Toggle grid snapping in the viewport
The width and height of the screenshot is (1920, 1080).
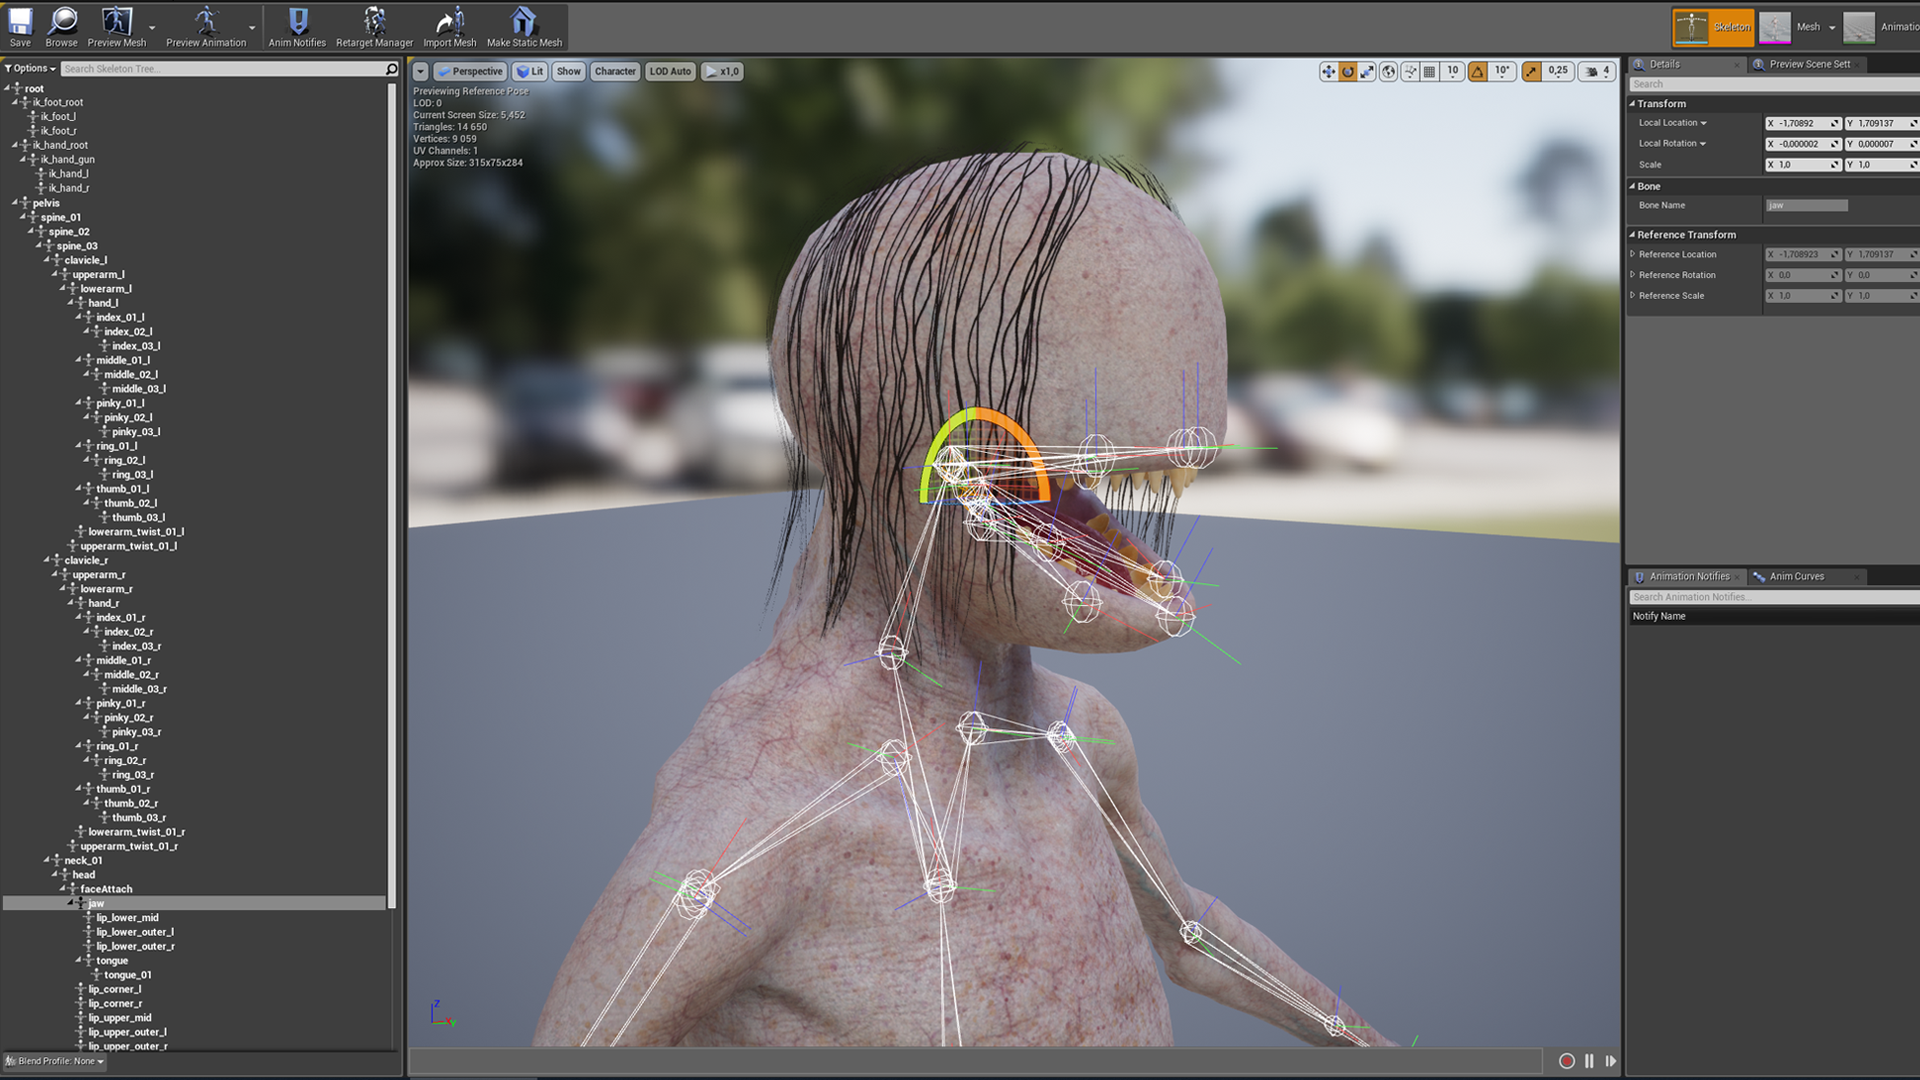1430,71
